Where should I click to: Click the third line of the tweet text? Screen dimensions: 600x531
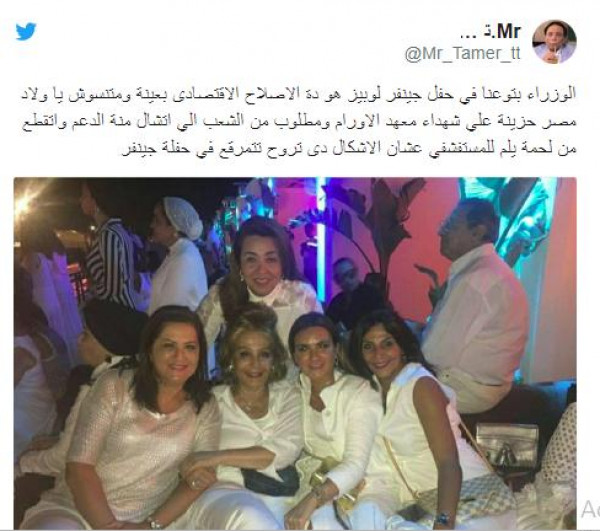(349, 148)
